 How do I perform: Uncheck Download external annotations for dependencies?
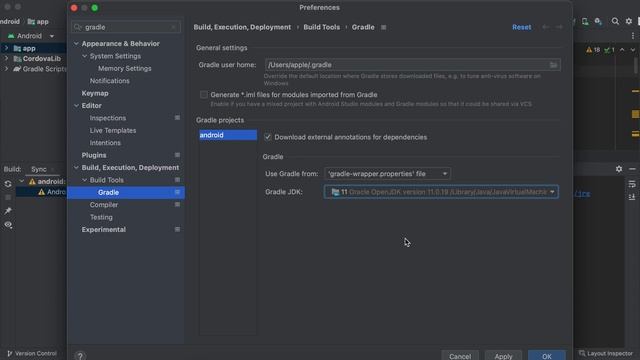click(267, 137)
